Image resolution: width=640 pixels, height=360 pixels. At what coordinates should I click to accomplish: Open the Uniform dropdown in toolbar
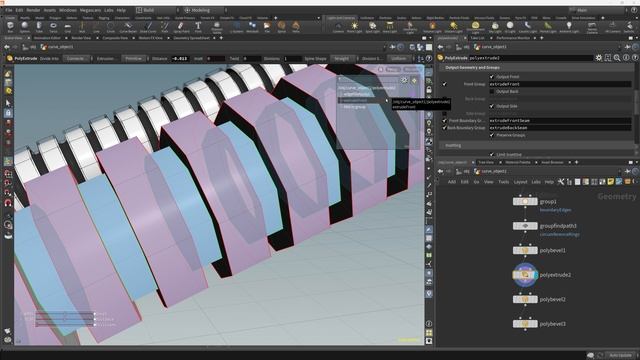400,59
